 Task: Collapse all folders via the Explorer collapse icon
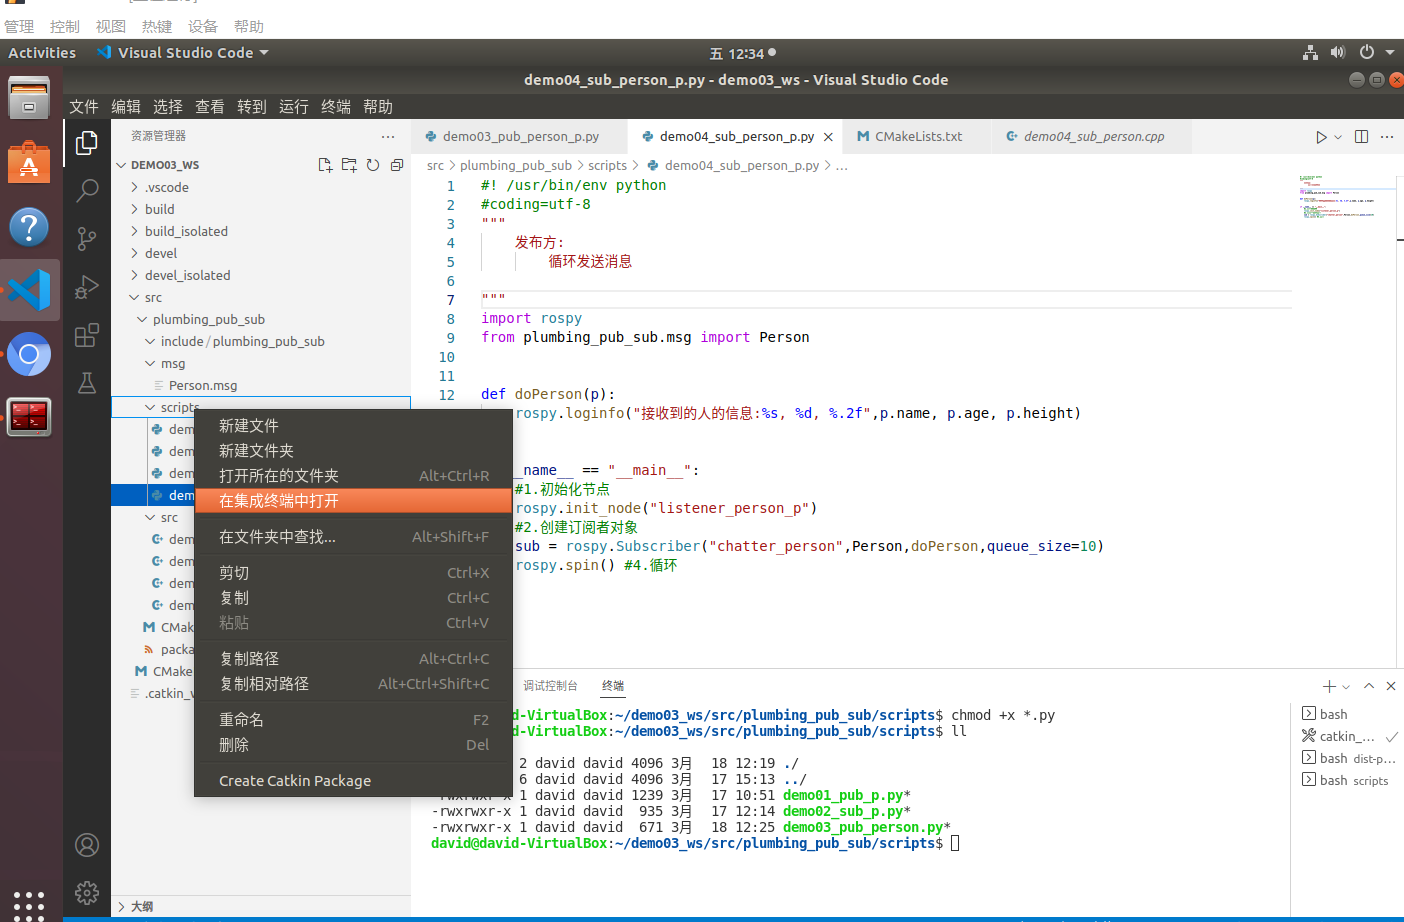pos(395,165)
